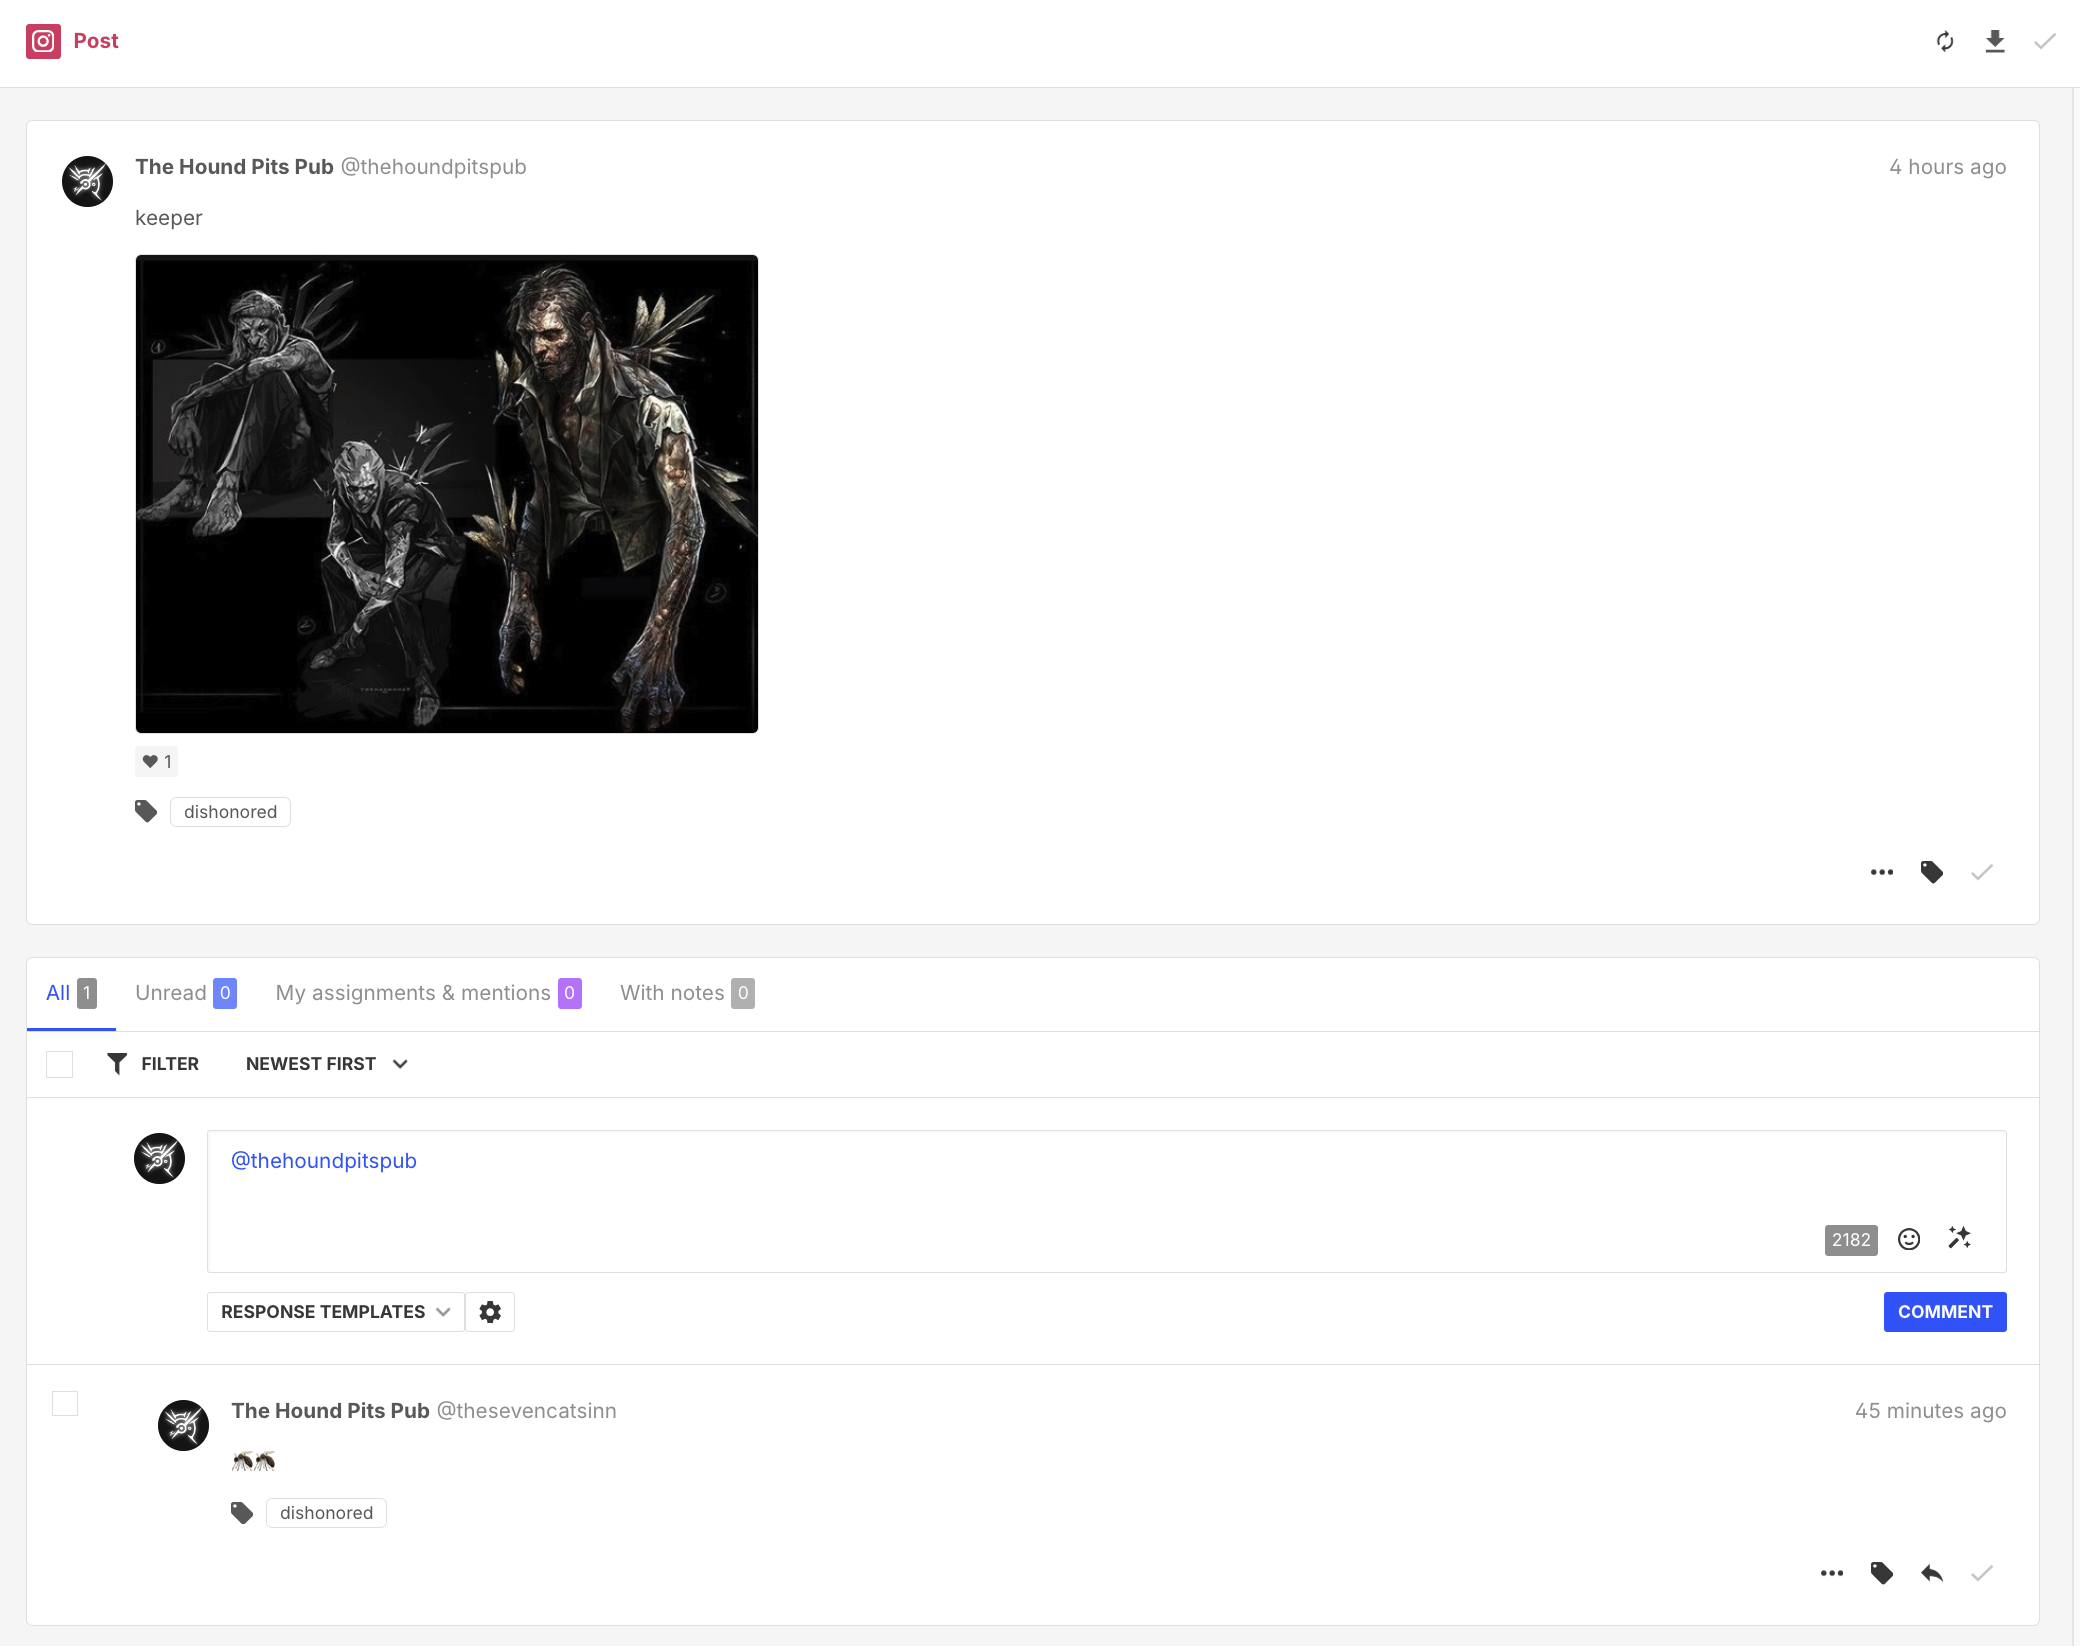
Task: Click the reply arrow on thesevencatsinn comment
Action: coord(1931,1573)
